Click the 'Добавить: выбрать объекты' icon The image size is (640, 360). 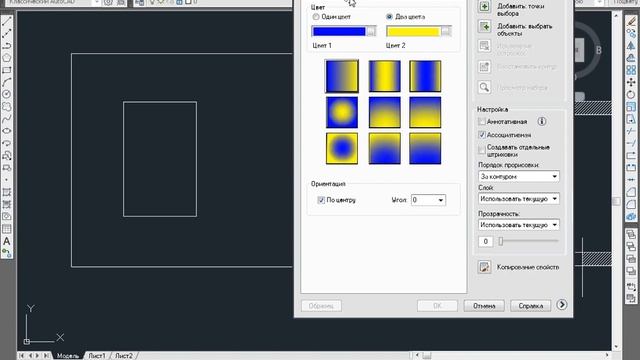pyautogui.click(x=484, y=27)
